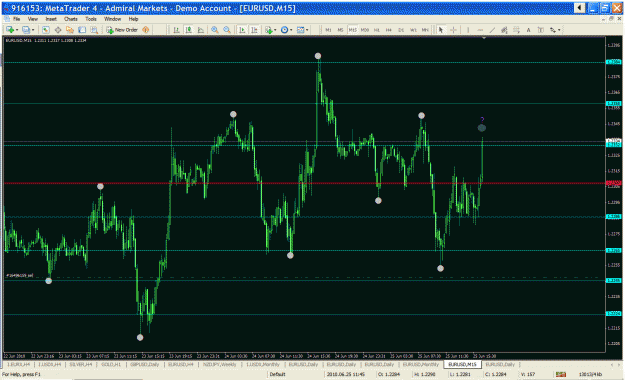Viewport: 625px width, 380px height.
Task: Switch to the H4 timeframe
Action: pos(389,30)
